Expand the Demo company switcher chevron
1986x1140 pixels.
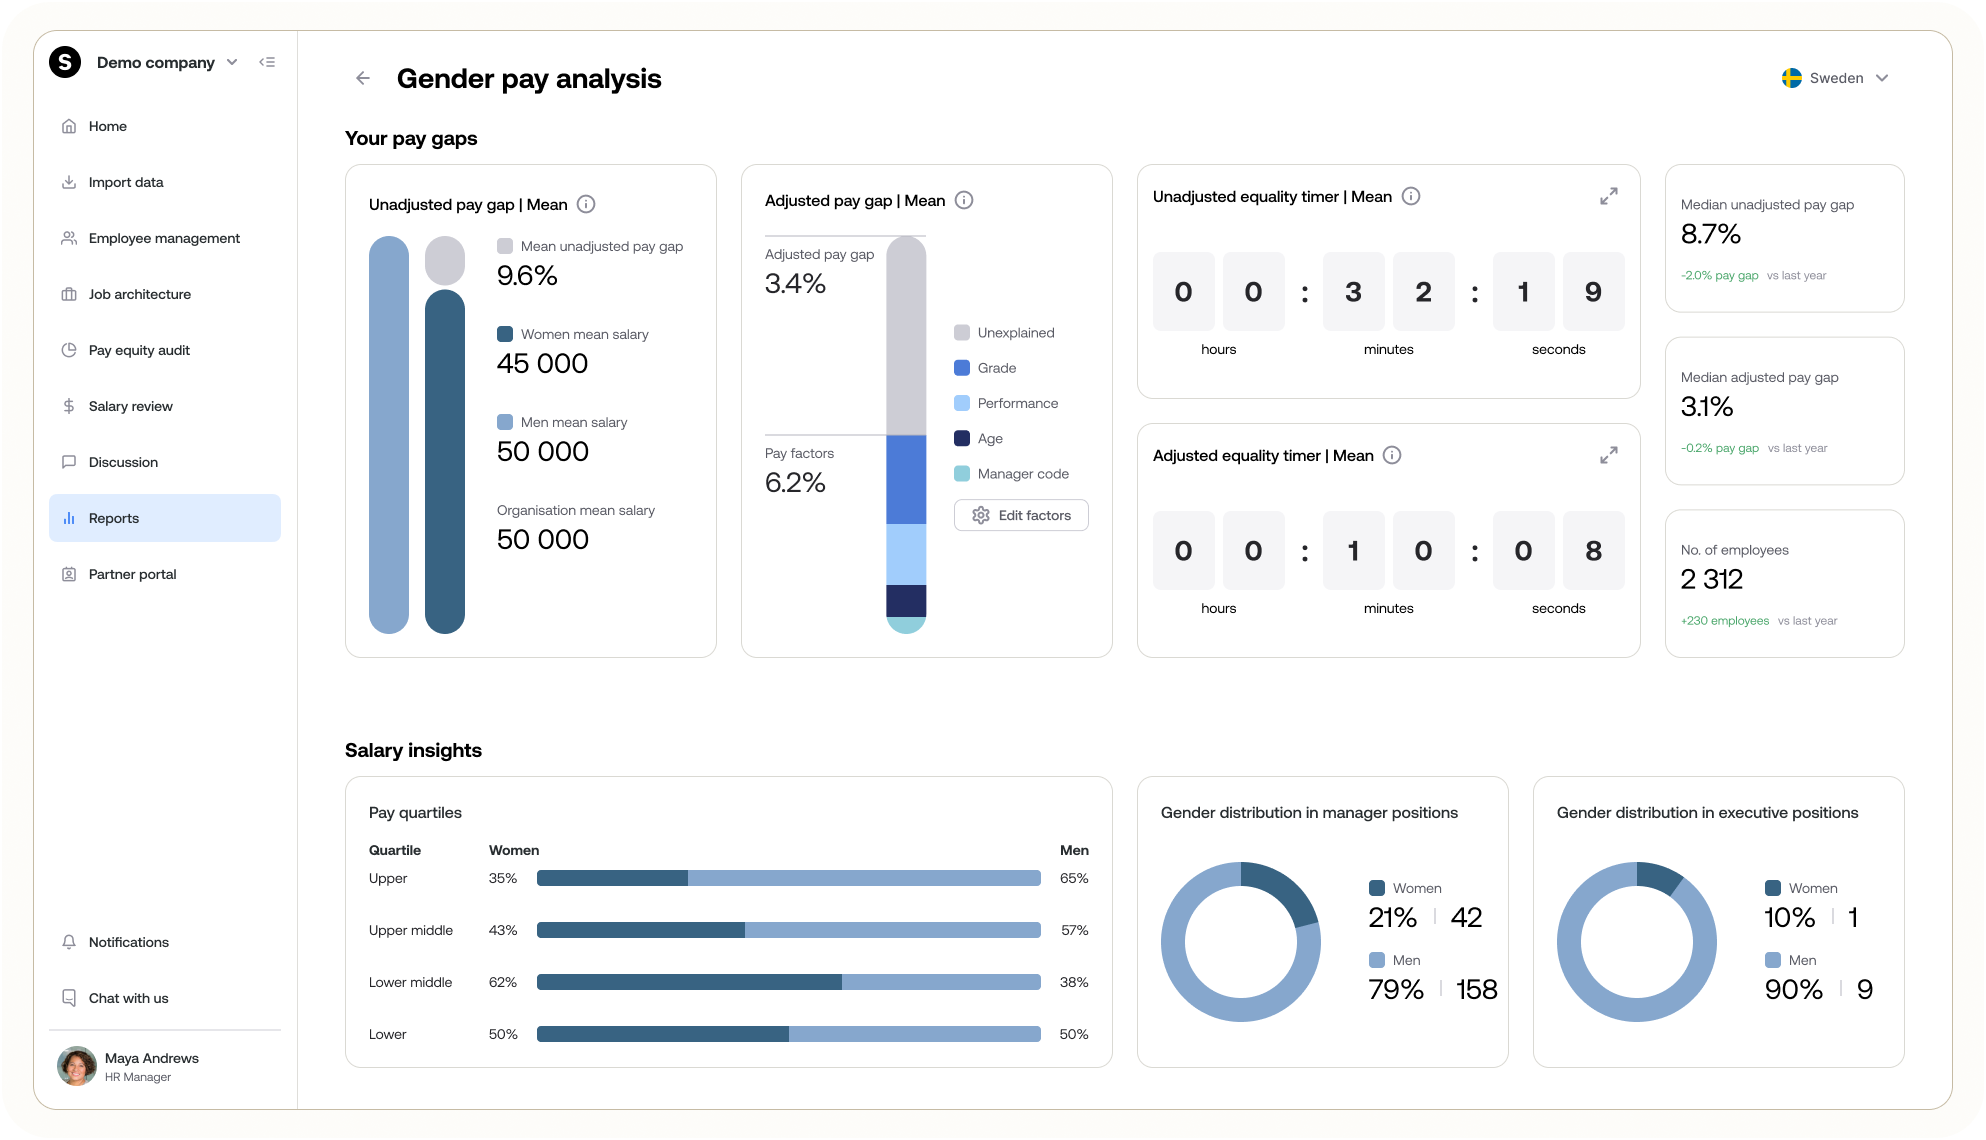pos(232,62)
